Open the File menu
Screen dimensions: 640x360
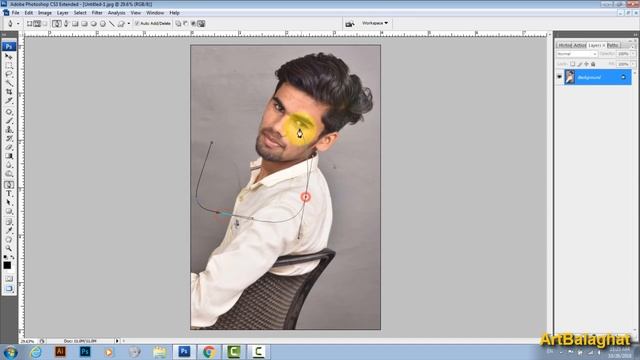(16, 13)
